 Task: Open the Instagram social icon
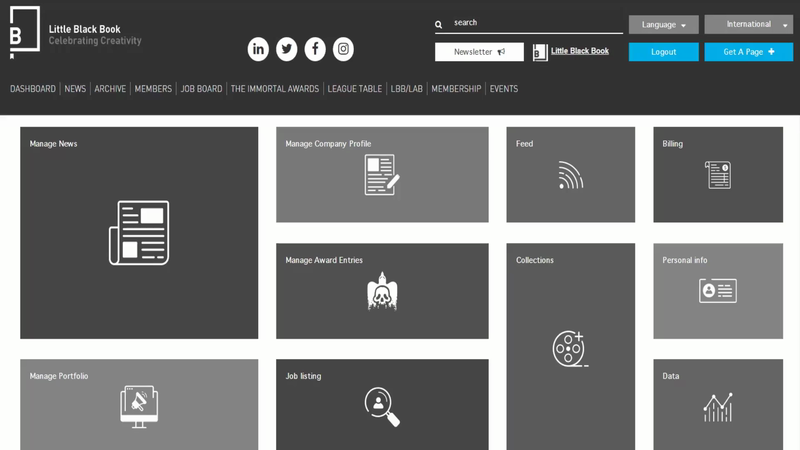tap(343, 49)
